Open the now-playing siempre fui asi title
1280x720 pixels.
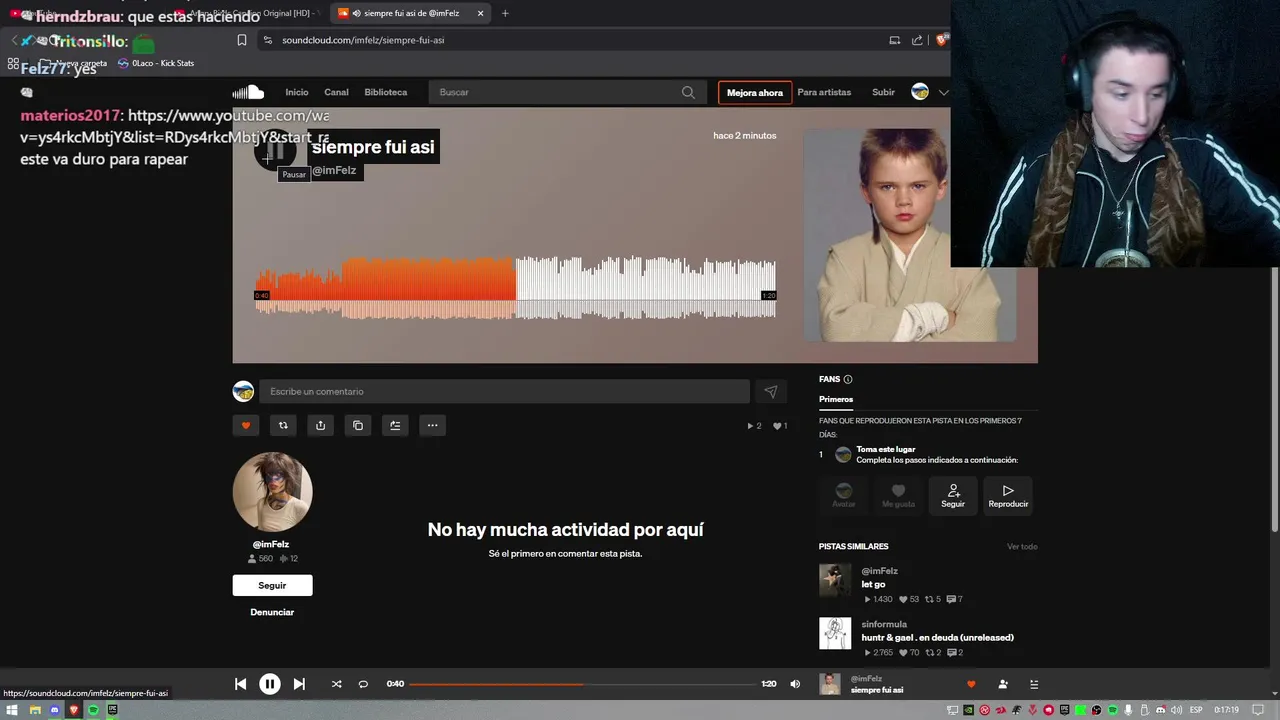877,690
